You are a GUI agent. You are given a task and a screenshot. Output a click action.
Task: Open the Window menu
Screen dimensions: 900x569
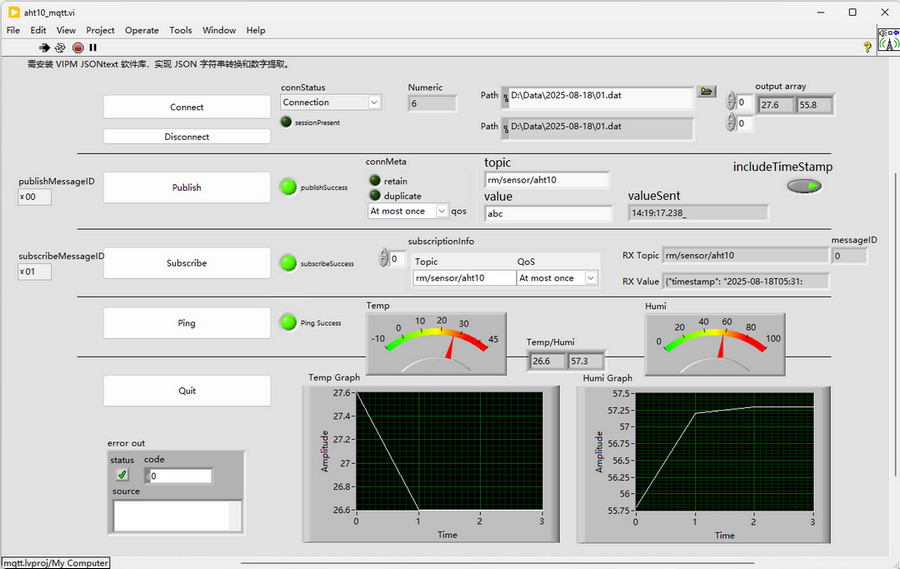coord(219,30)
